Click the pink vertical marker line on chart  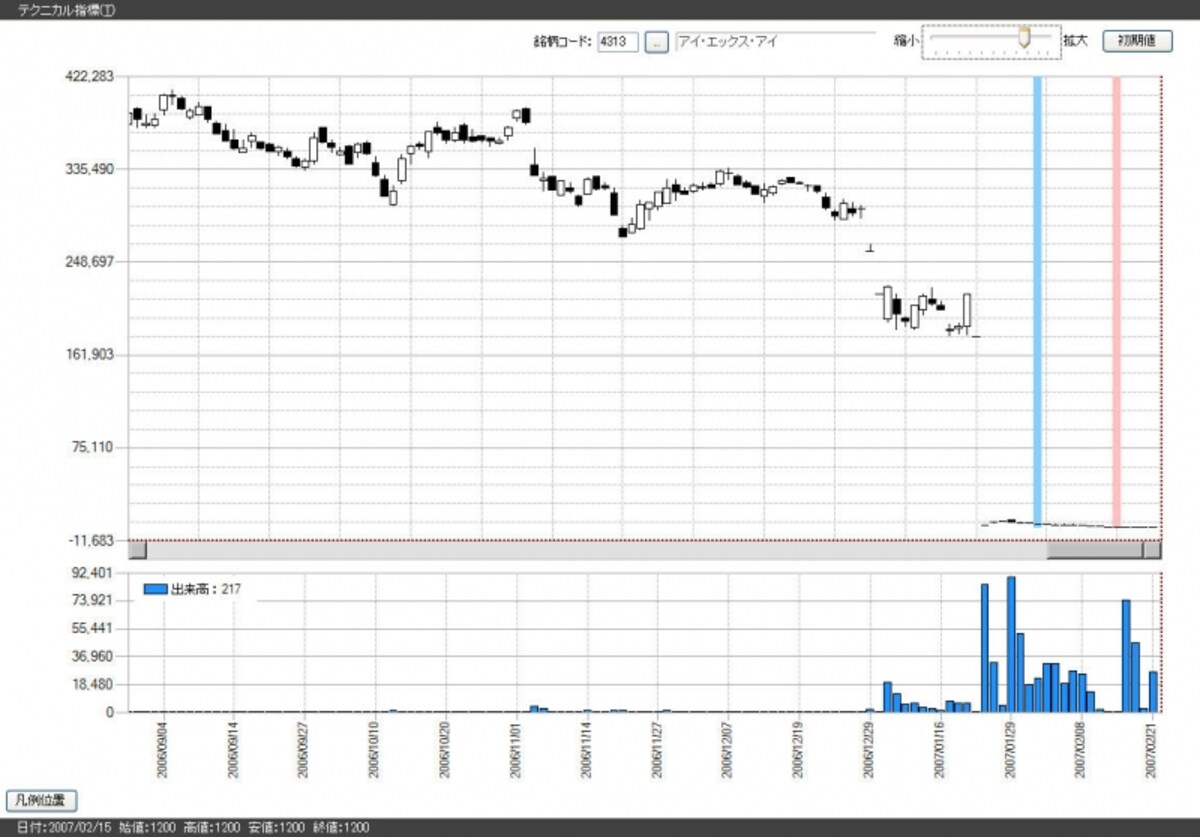pyautogui.click(x=1117, y=300)
